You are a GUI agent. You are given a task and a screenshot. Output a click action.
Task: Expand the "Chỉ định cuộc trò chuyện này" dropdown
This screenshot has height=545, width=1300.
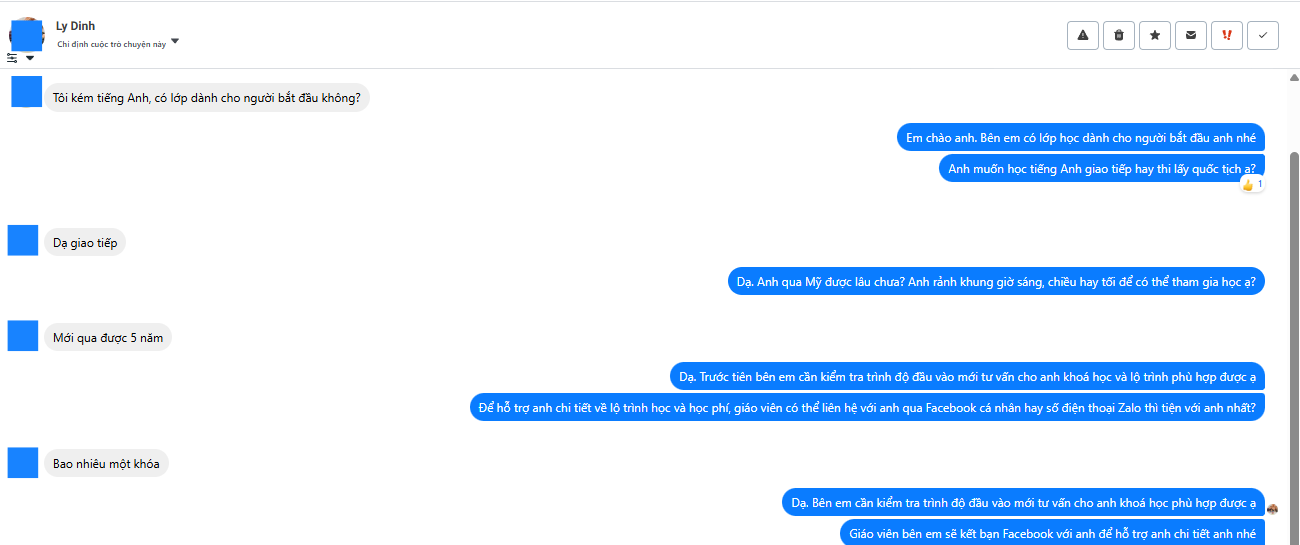click(x=175, y=42)
